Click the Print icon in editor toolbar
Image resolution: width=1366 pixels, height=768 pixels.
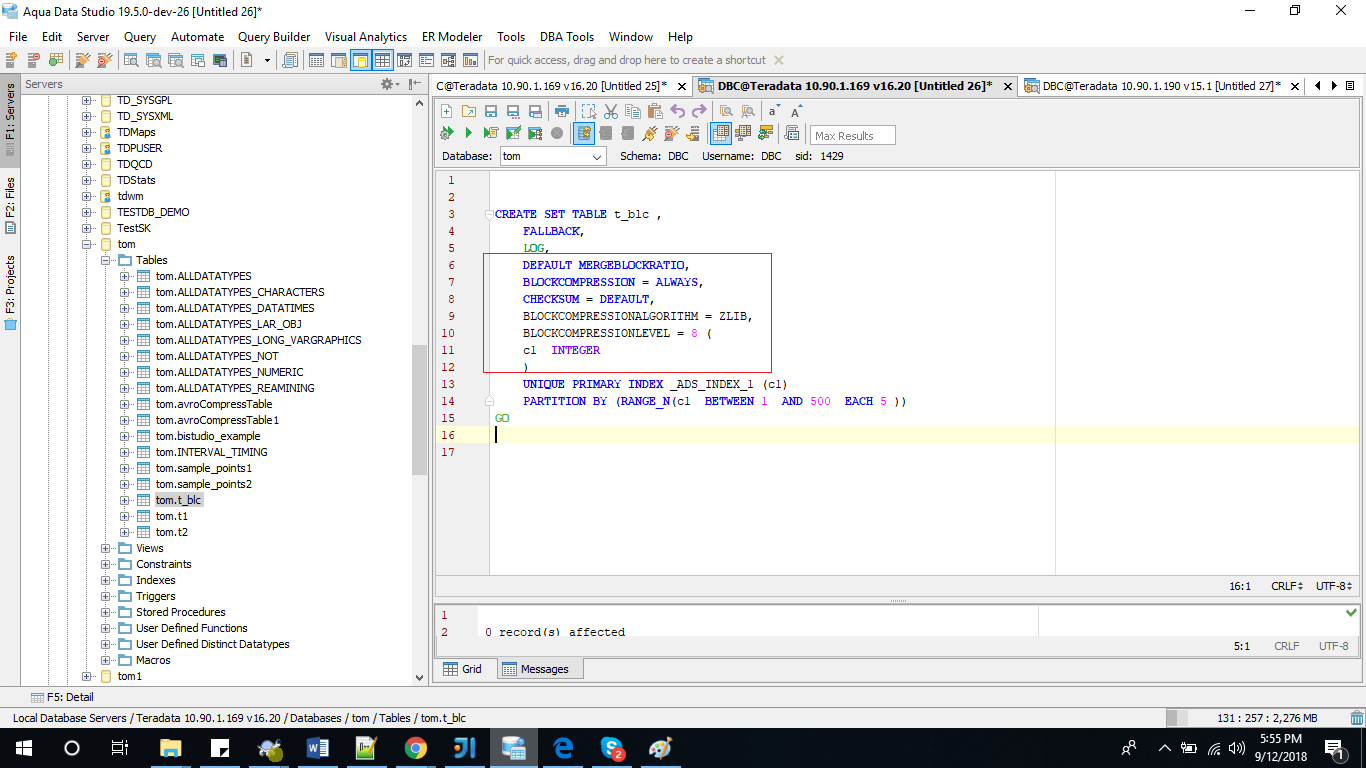562,111
